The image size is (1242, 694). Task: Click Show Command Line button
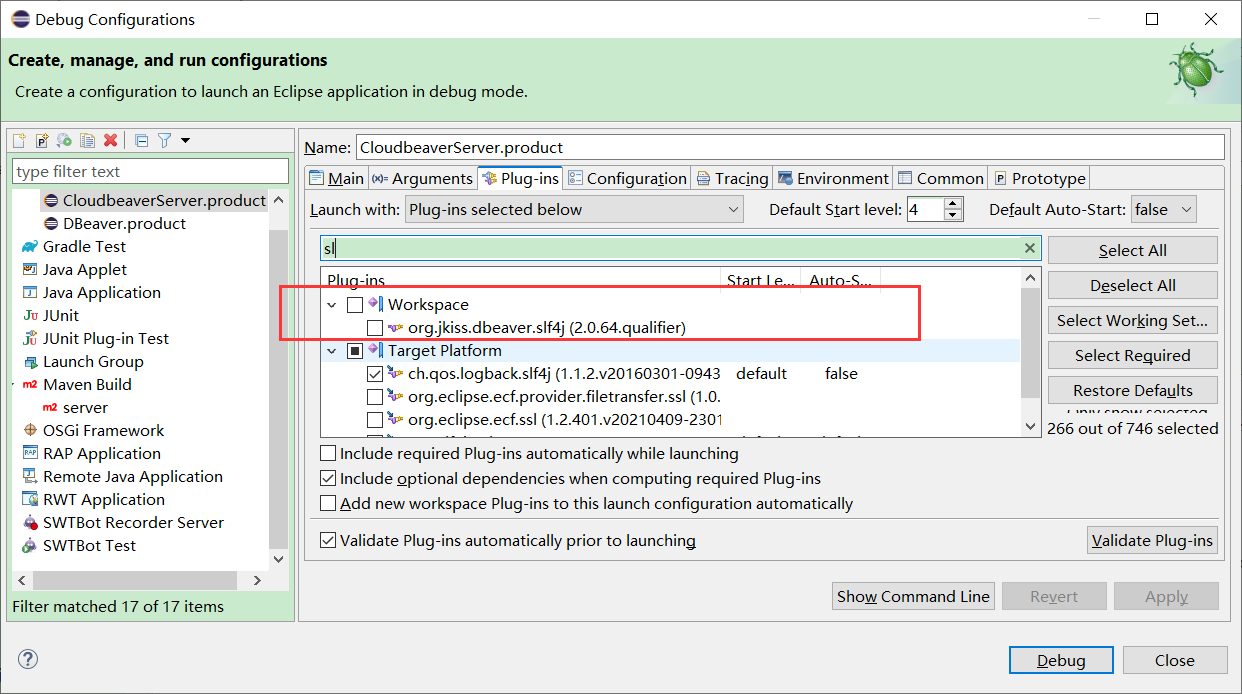tap(913, 596)
